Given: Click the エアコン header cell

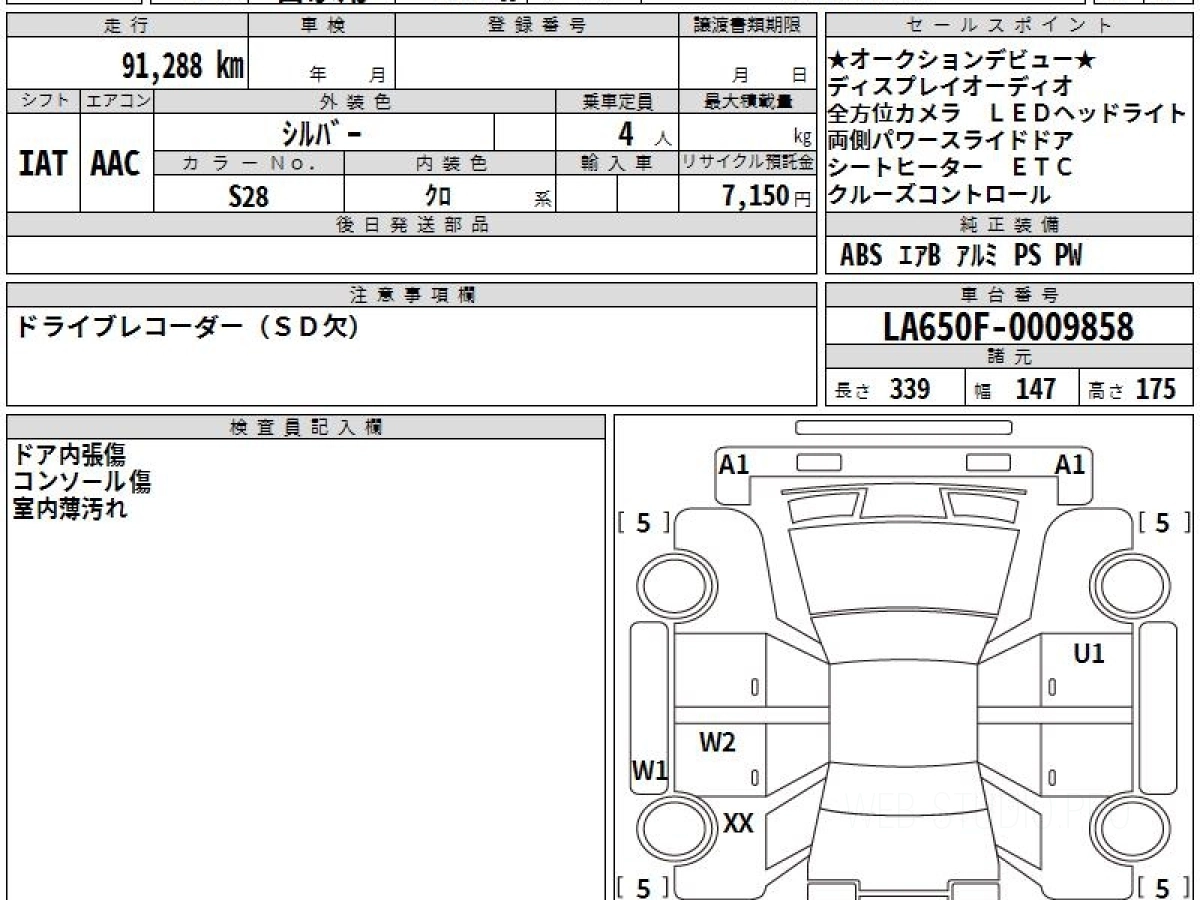Looking at the screenshot, I should [117, 101].
